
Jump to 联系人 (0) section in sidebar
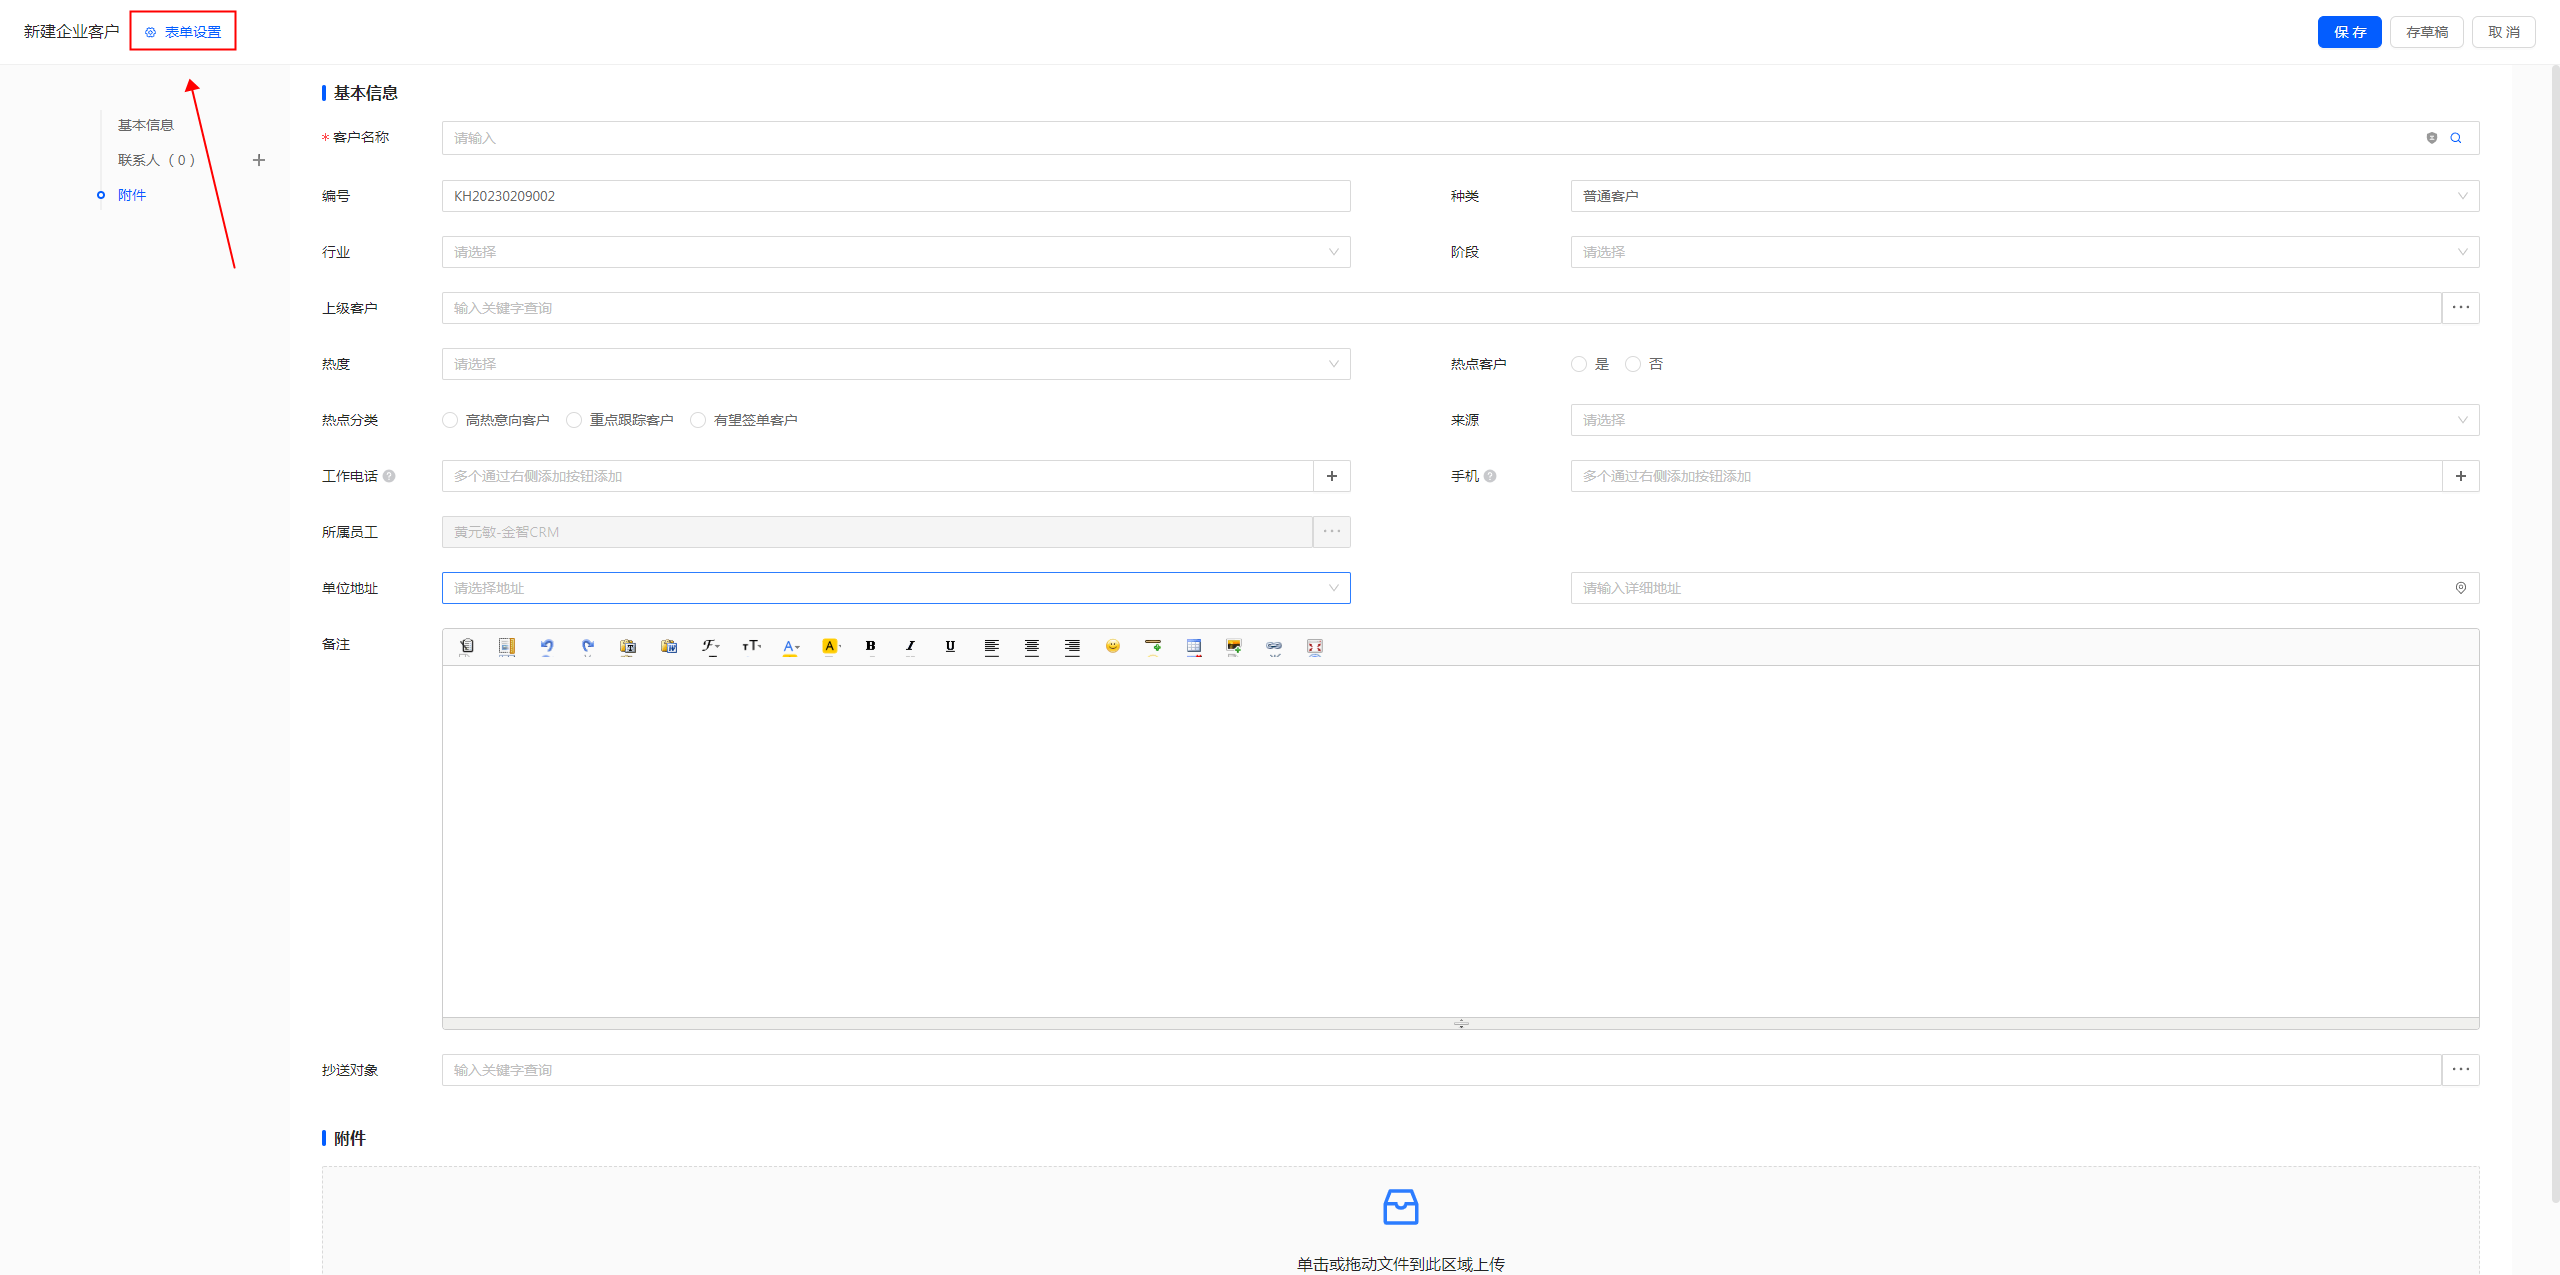[156, 160]
